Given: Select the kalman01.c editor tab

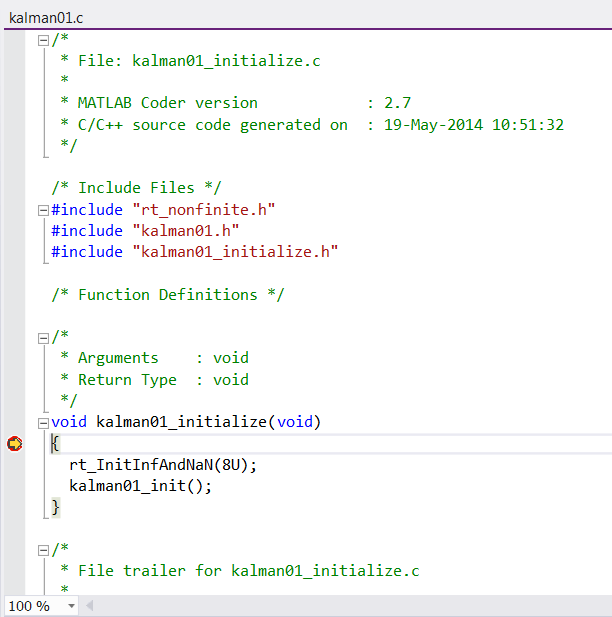Looking at the screenshot, I should (x=46, y=18).
